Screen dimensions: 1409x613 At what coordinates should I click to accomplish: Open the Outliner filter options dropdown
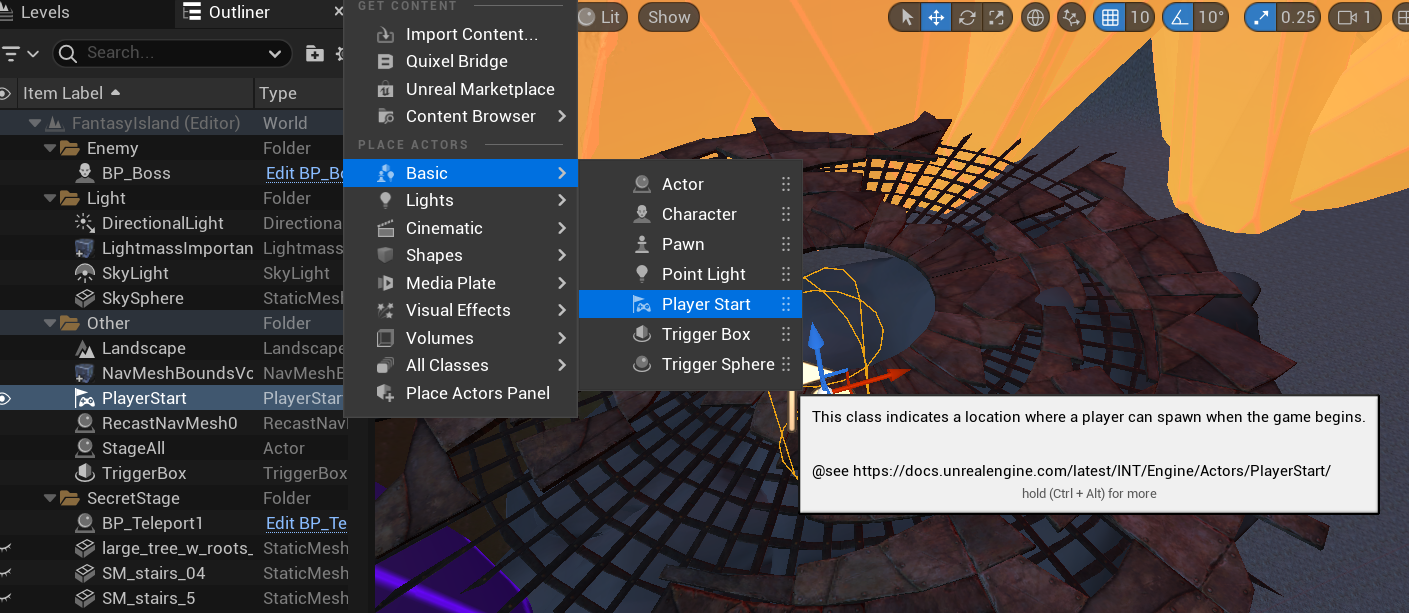point(20,53)
